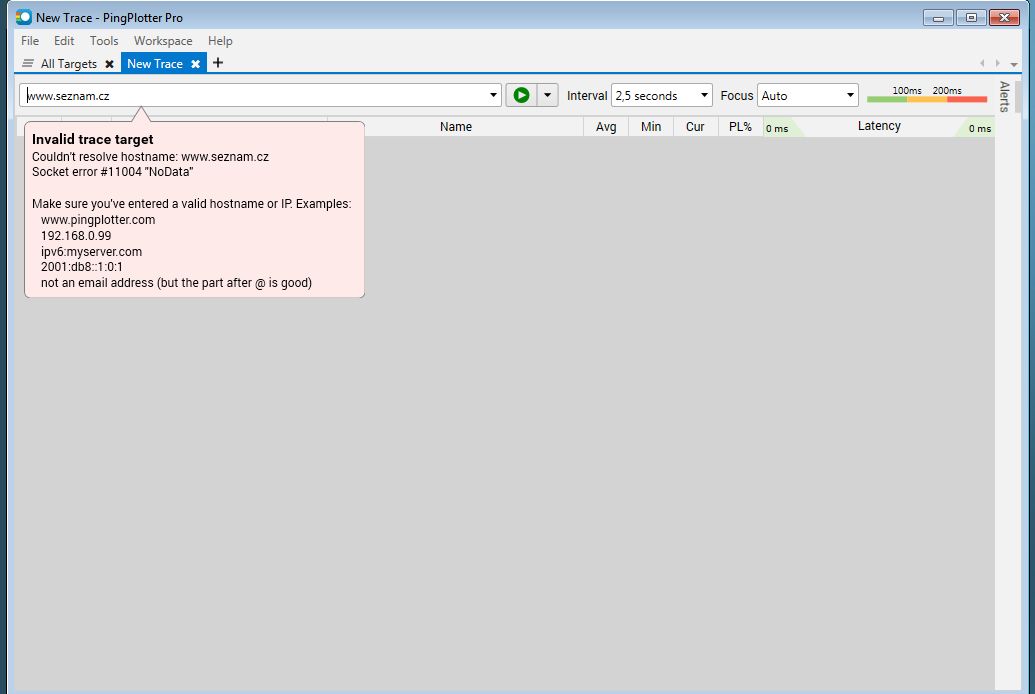Close the All Targets tab
The width and height of the screenshot is (1035, 694).
110,64
